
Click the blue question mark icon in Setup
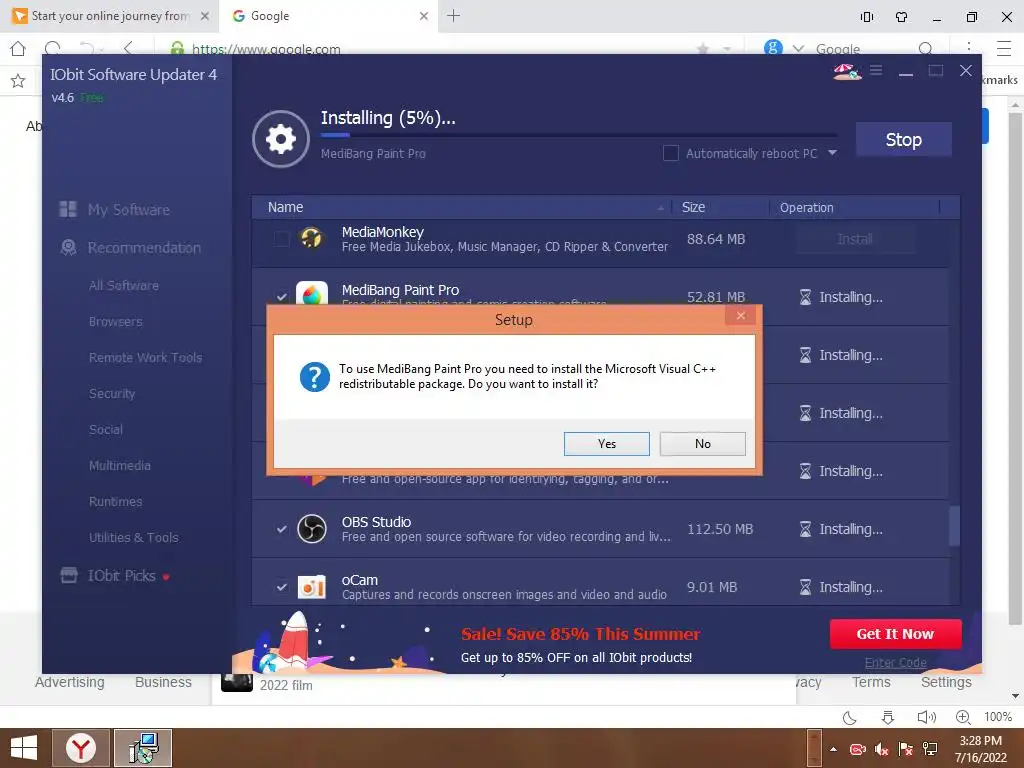coord(314,377)
